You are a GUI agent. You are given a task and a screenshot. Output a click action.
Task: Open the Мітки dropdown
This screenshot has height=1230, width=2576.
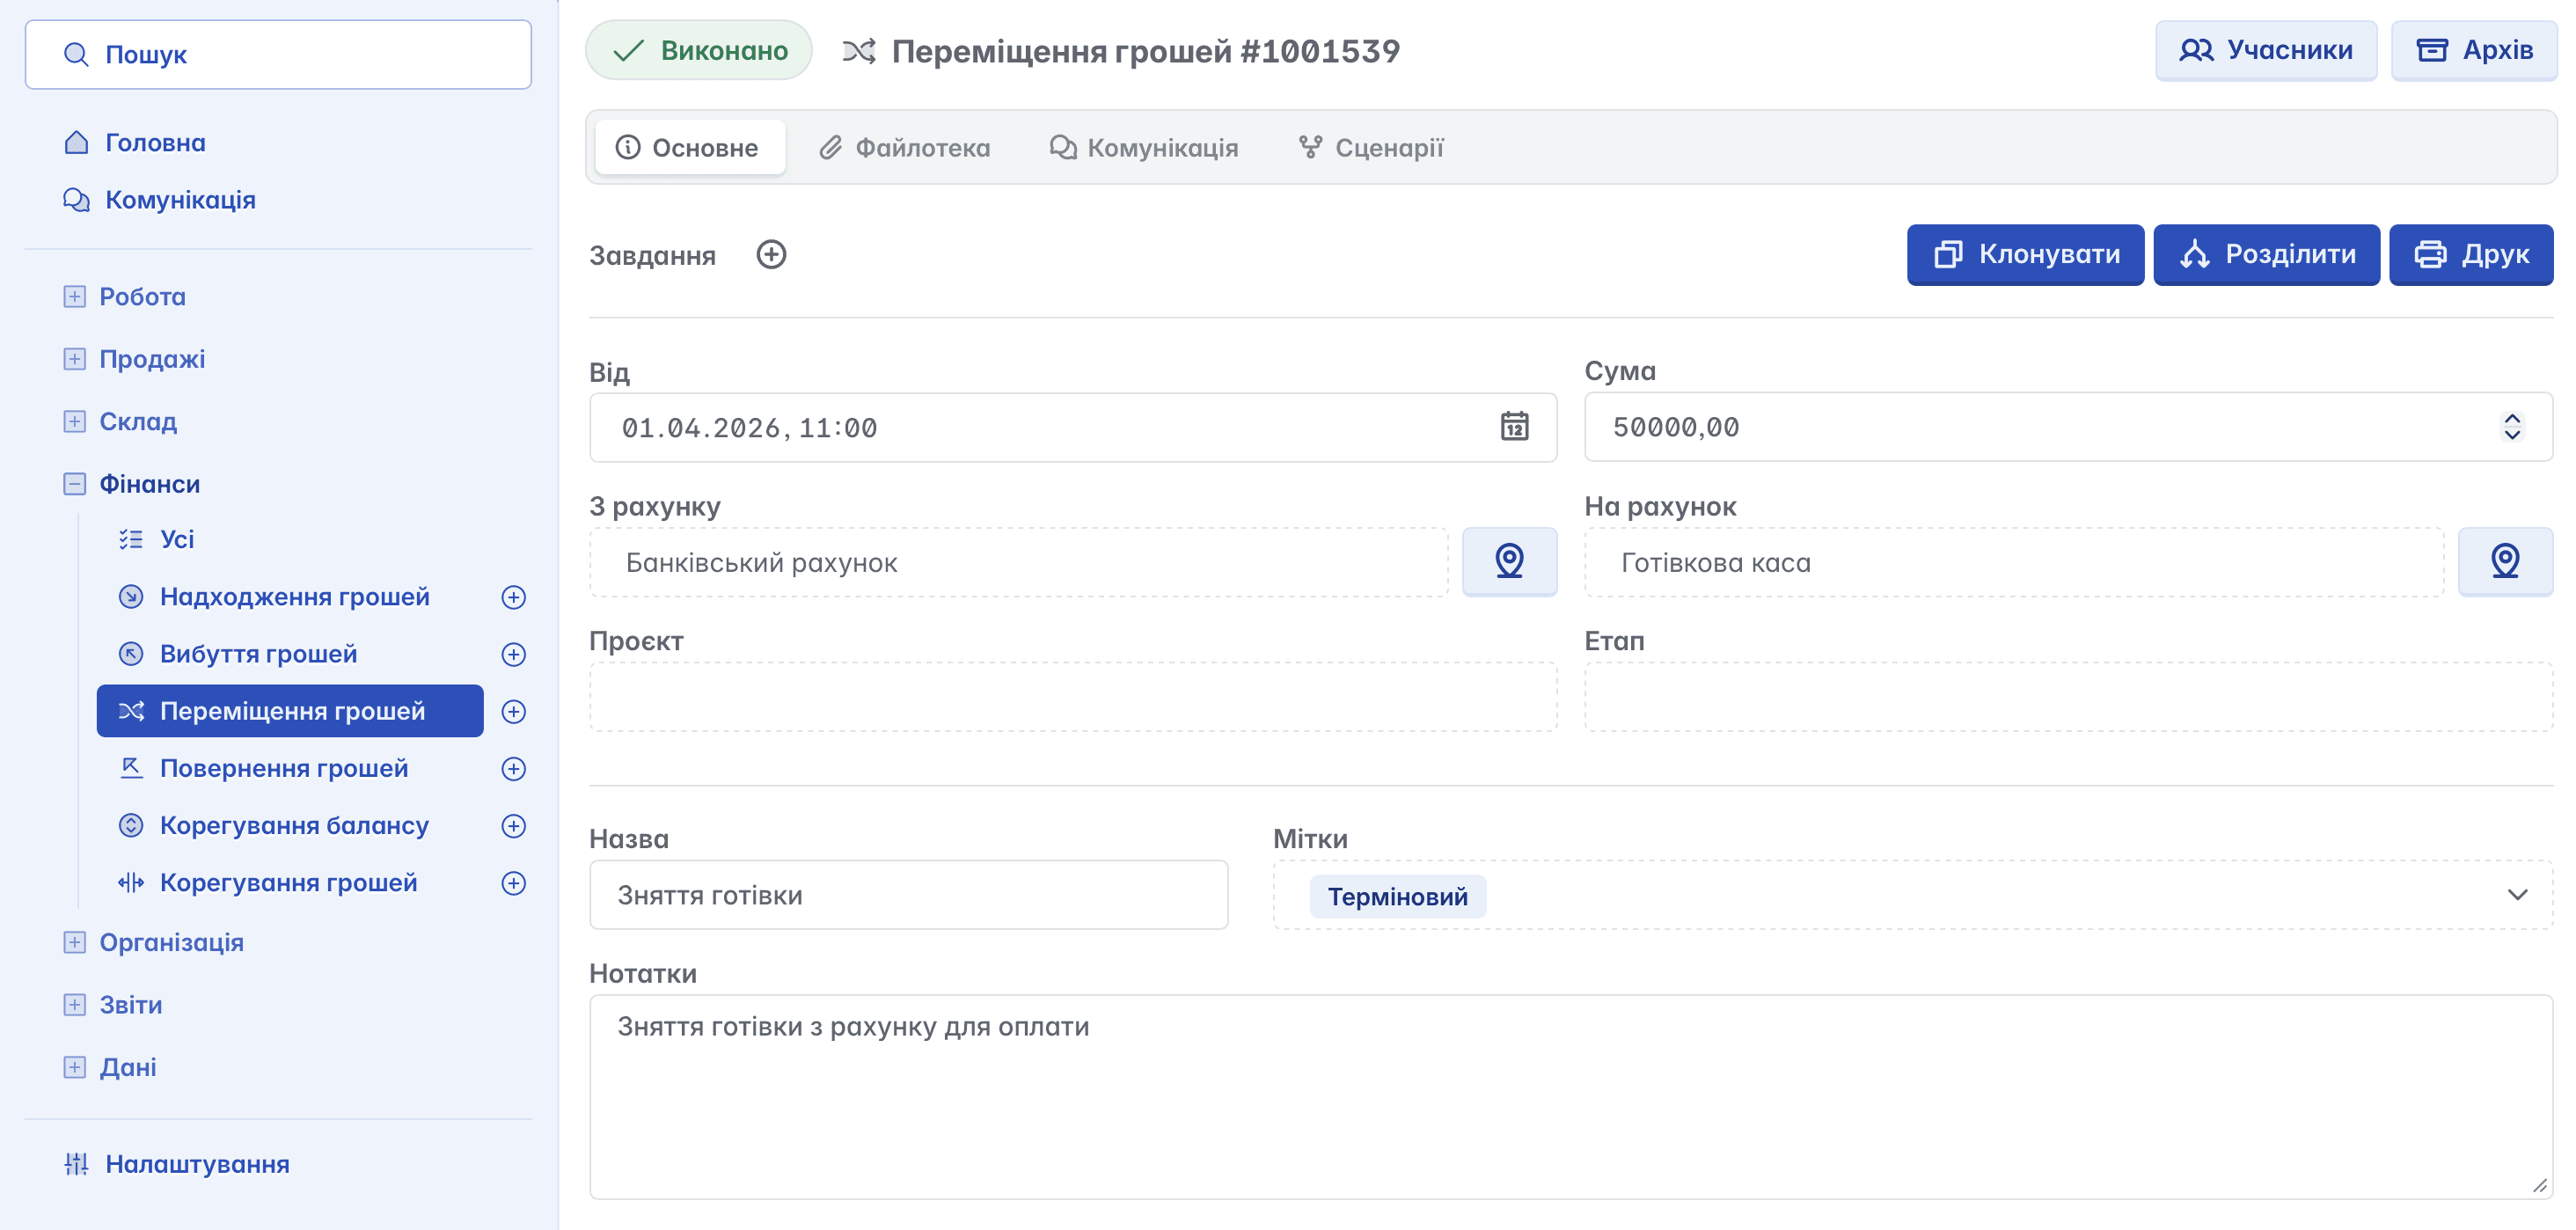pyautogui.click(x=2517, y=895)
